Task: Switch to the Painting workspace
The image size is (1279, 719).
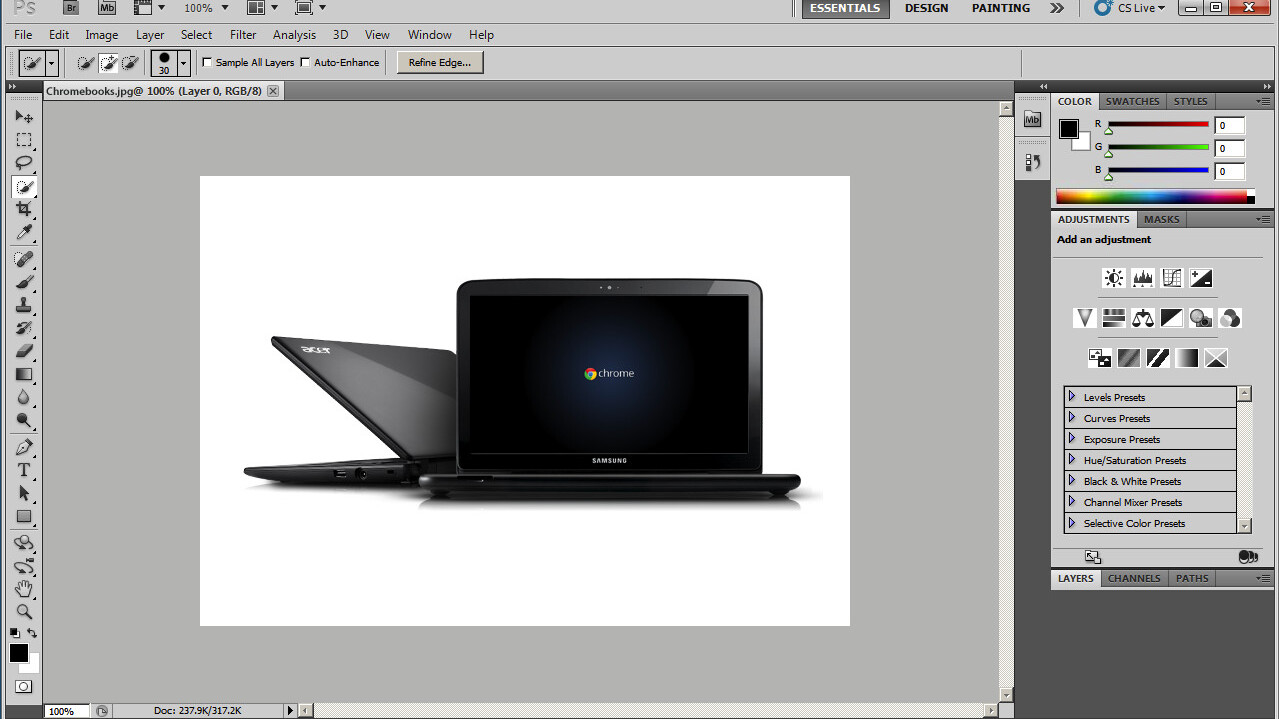Action: pos(1002,8)
